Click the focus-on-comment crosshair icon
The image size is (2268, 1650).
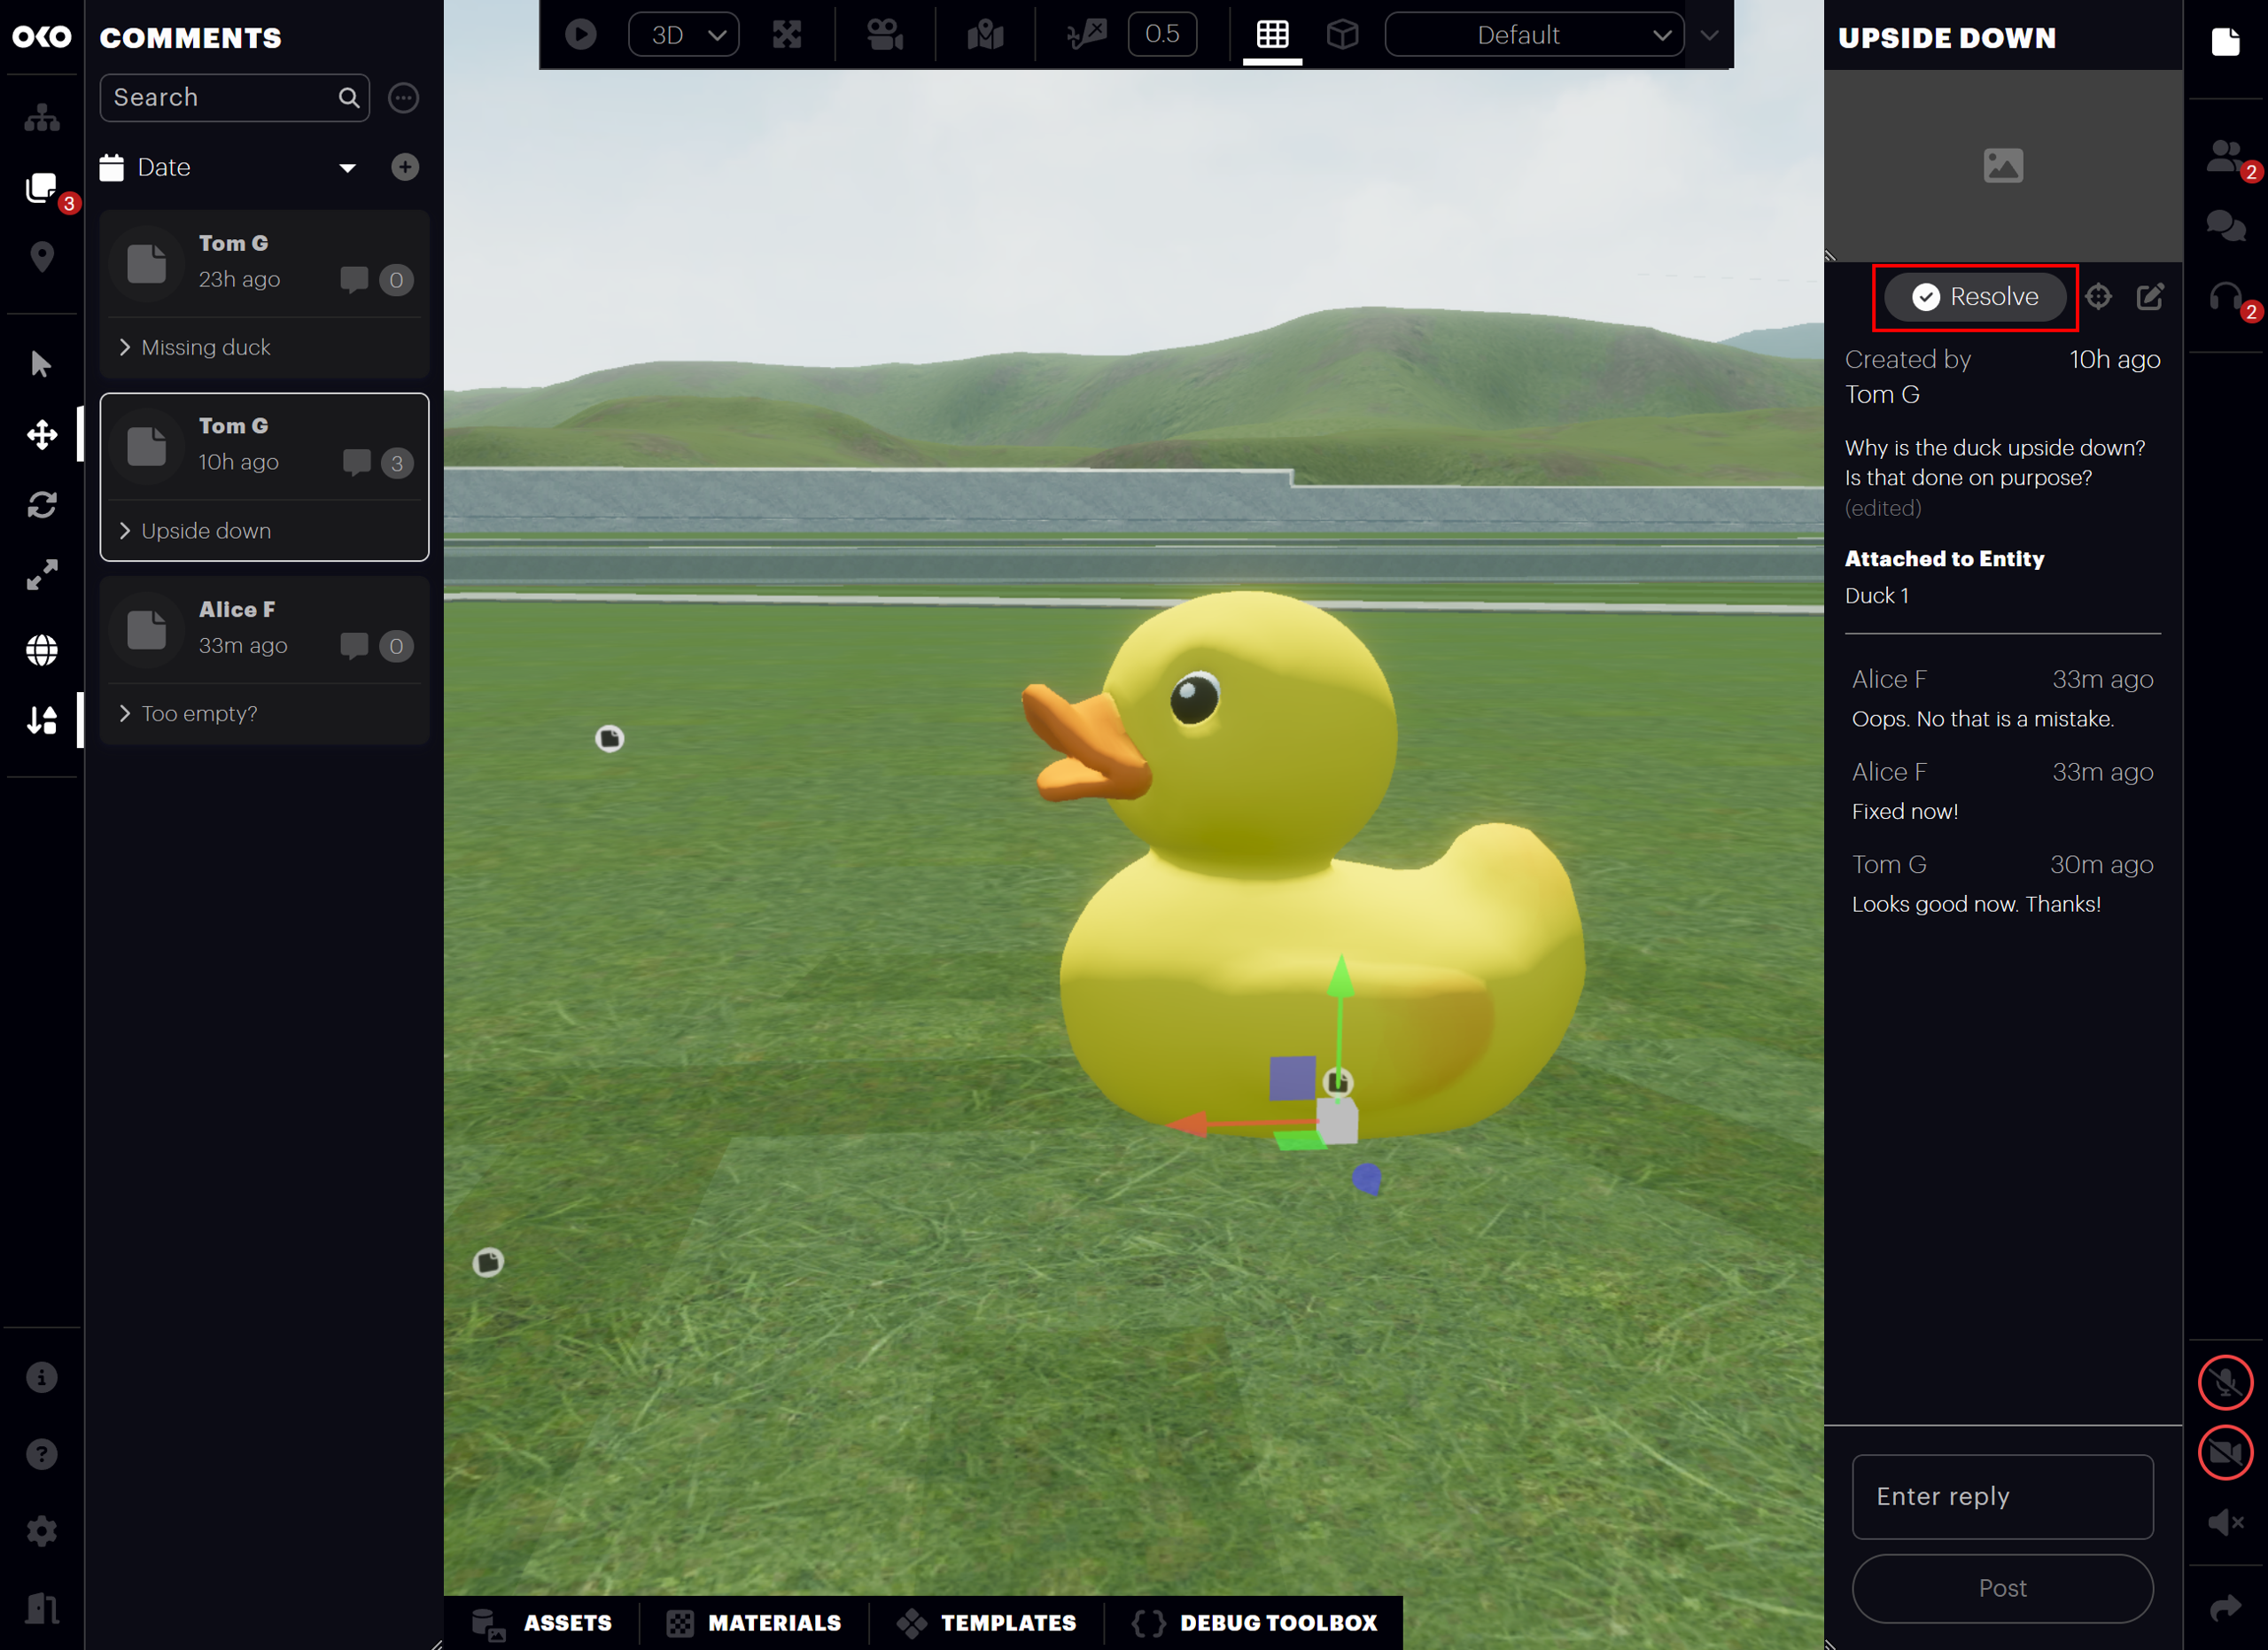coord(2098,297)
